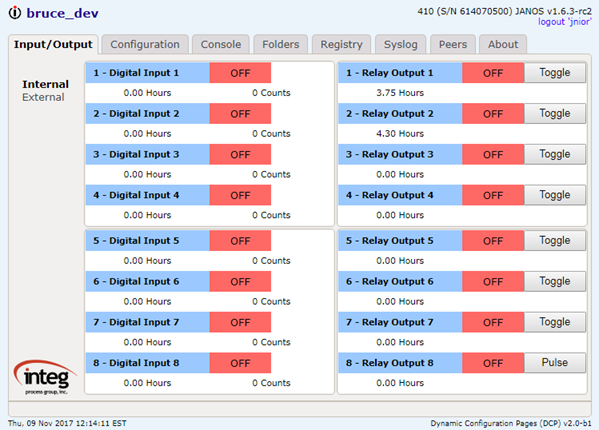Toggle Relay Output 4
The image size is (599, 430).
pyautogui.click(x=555, y=195)
